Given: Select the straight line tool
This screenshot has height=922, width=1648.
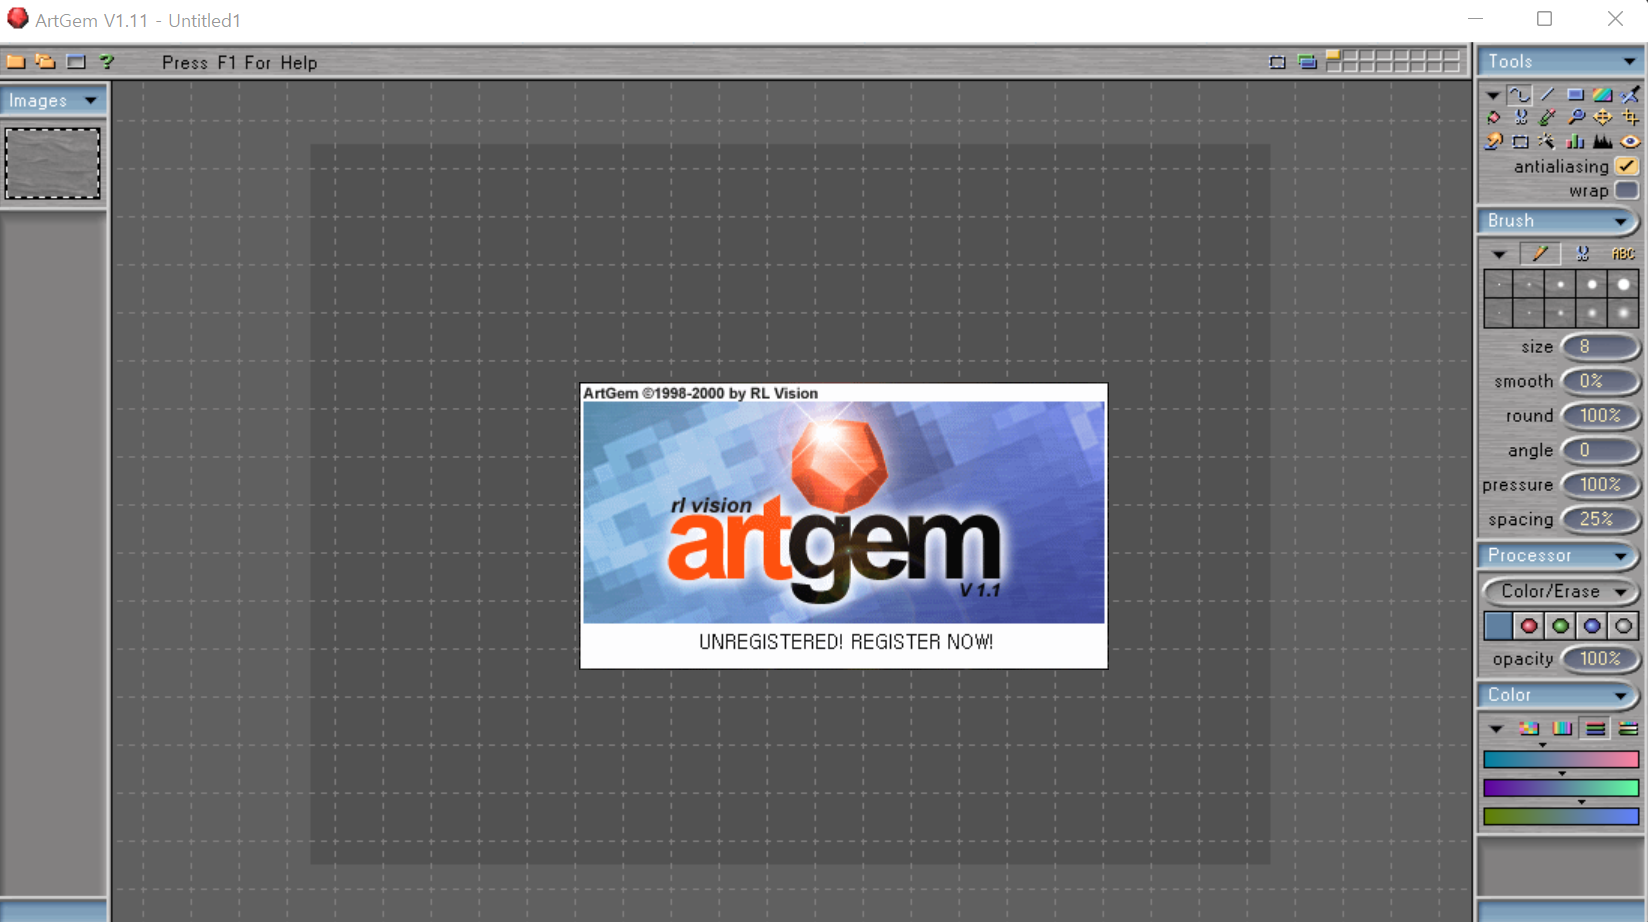Looking at the screenshot, I should tap(1547, 95).
